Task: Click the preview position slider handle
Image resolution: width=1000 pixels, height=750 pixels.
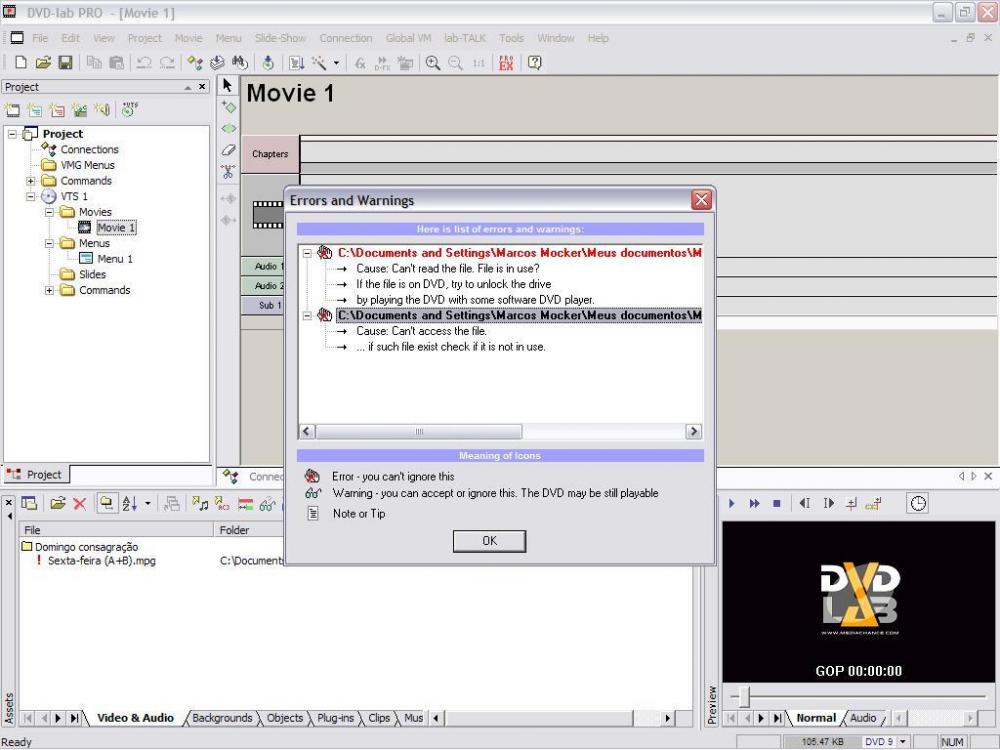Action: (744, 696)
